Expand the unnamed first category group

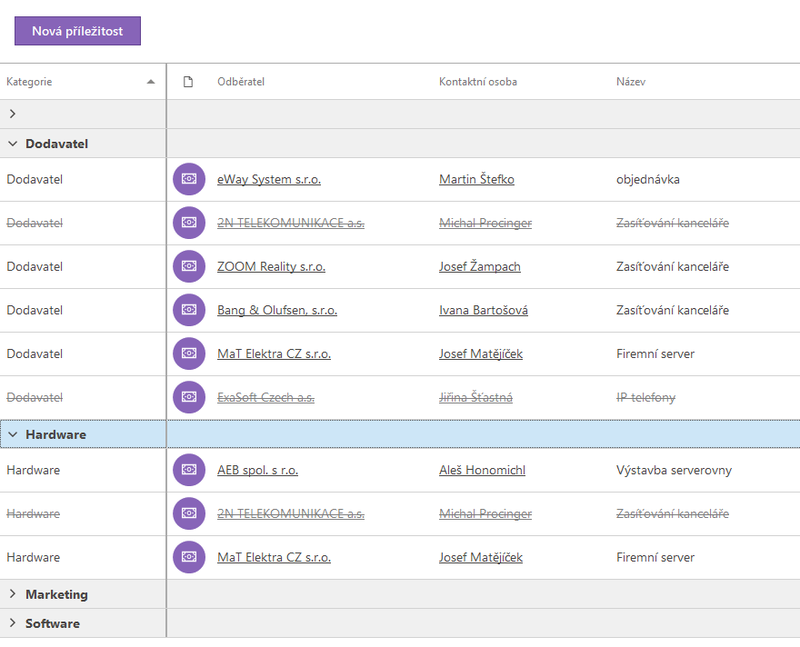(x=13, y=114)
